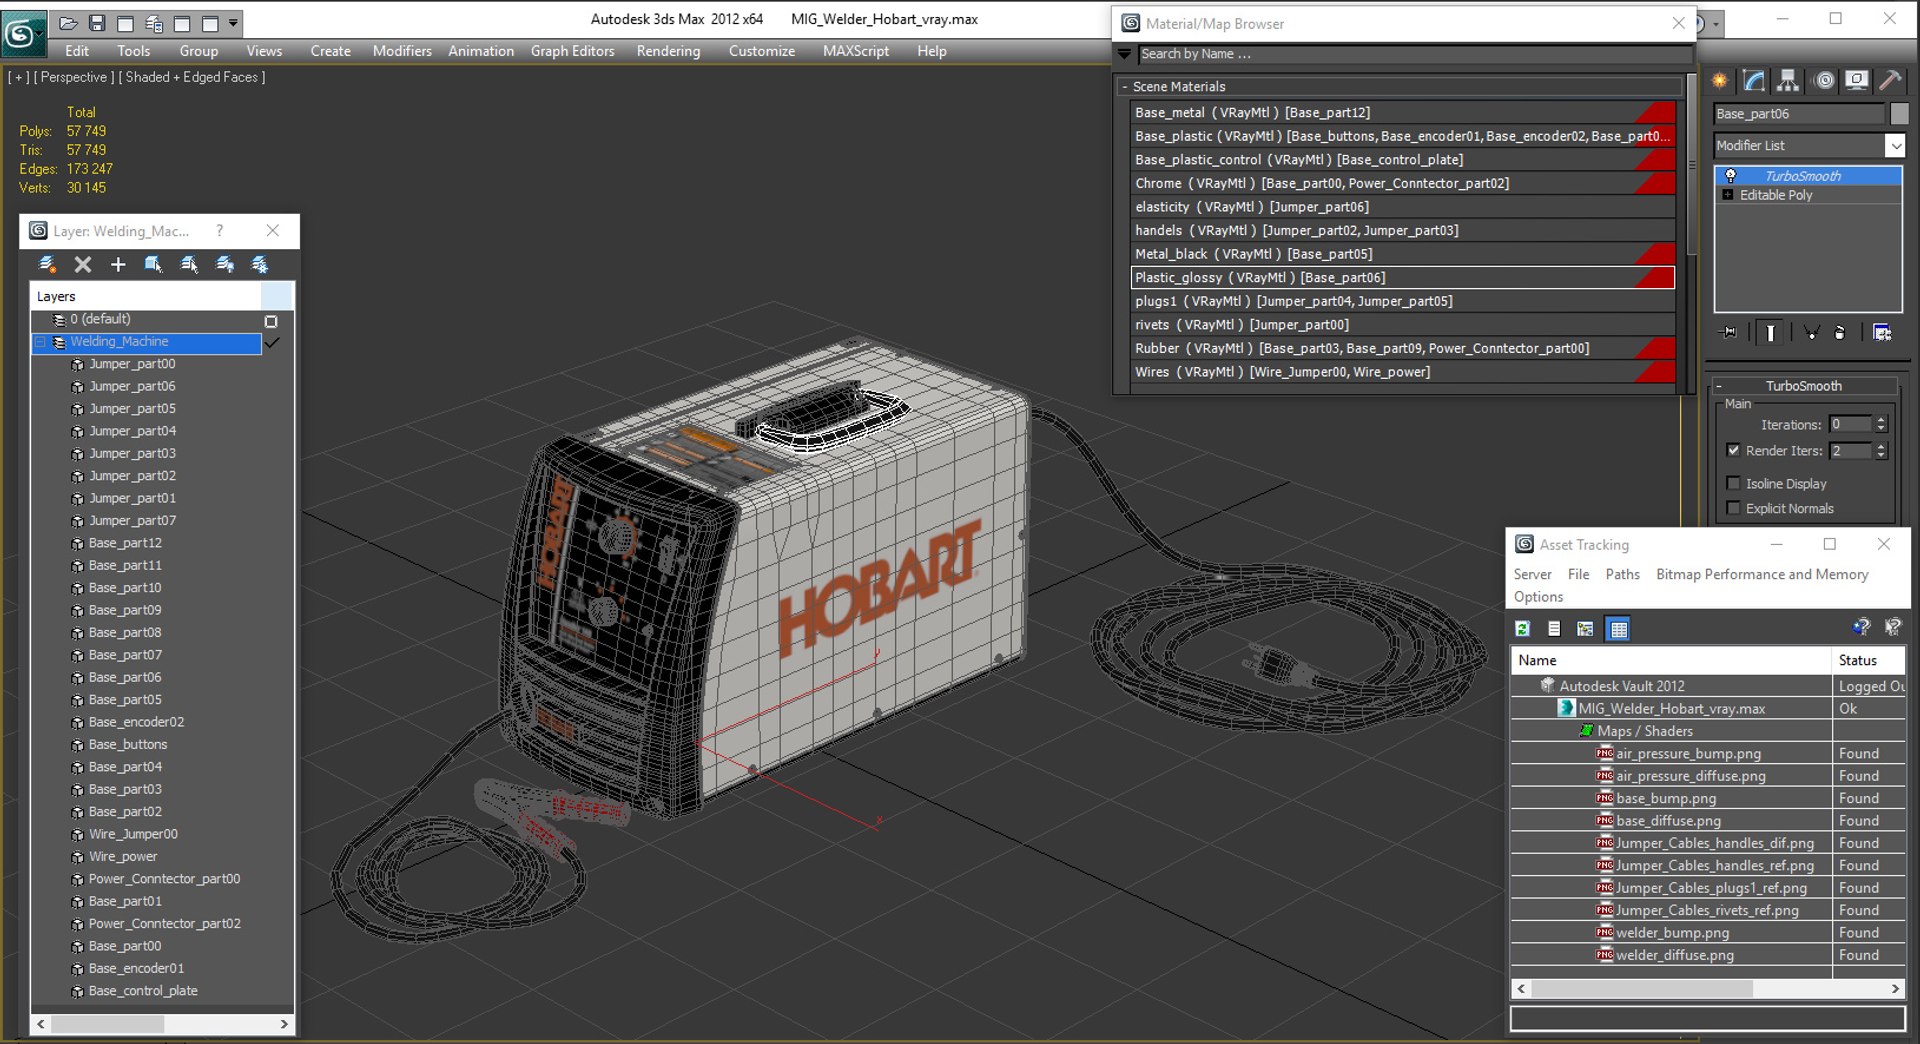Collapse the TurboSmooth rollout
This screenshot has width=1920, height=1044.
(1719, 386)
